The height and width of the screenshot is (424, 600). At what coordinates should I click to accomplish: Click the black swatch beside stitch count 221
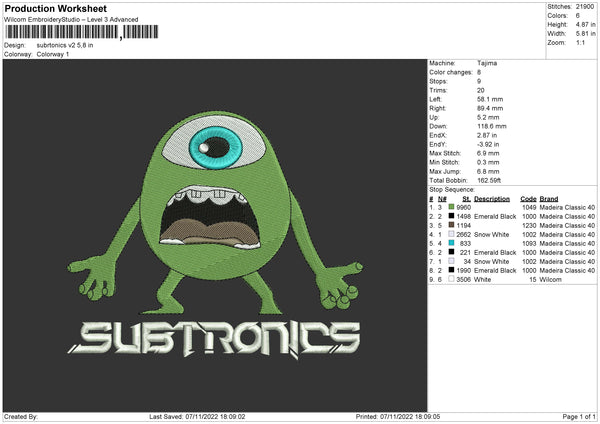pos(452,252)
